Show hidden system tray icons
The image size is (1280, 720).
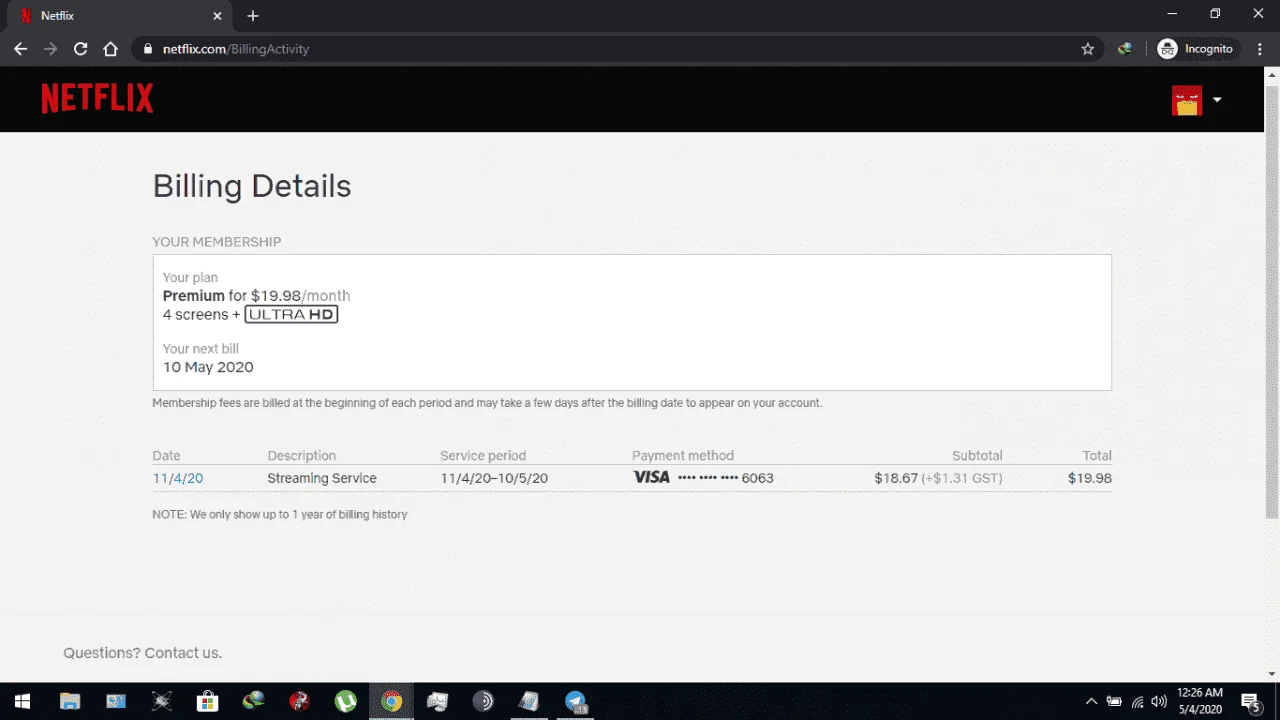tap(1091, 701)
